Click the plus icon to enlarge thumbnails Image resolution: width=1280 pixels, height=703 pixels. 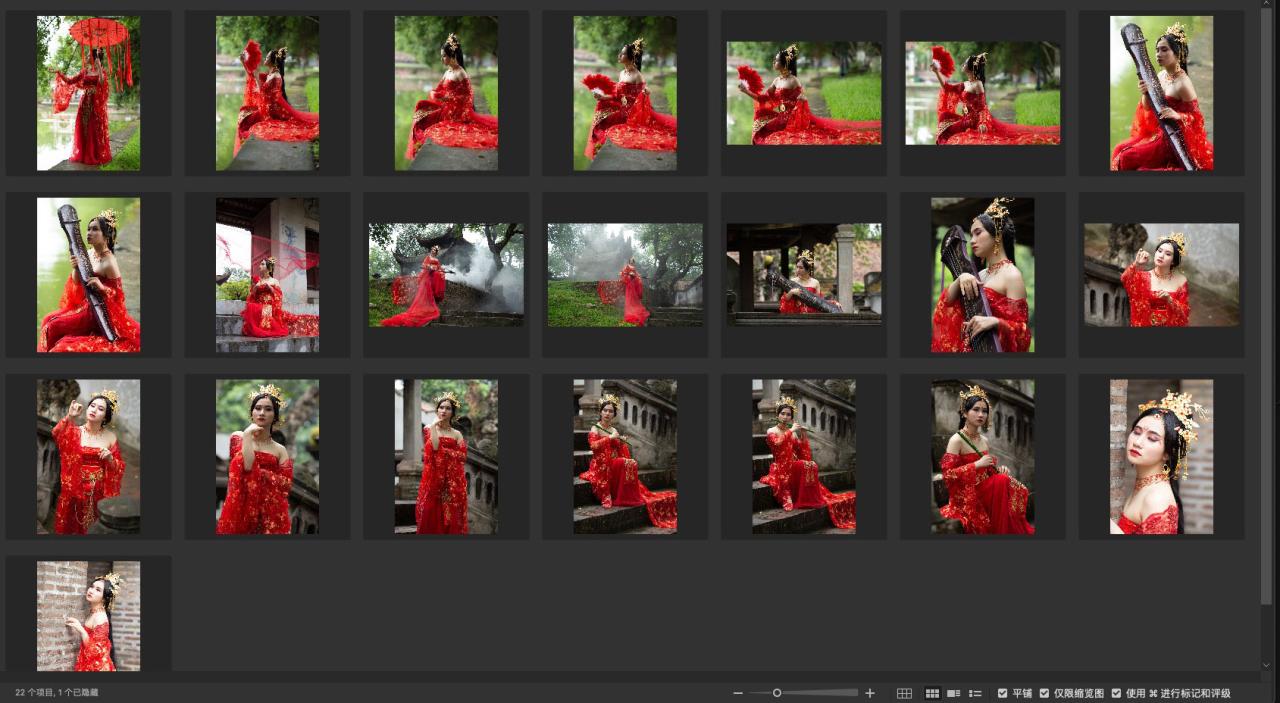coord(870,693)
